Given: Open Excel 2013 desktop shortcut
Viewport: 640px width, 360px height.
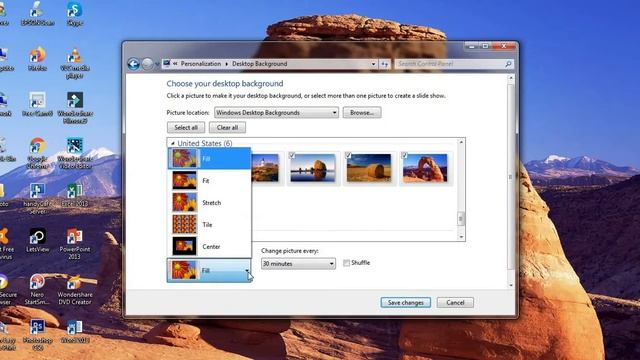Looking at the screenshot, I should click(x=75, y=195).
